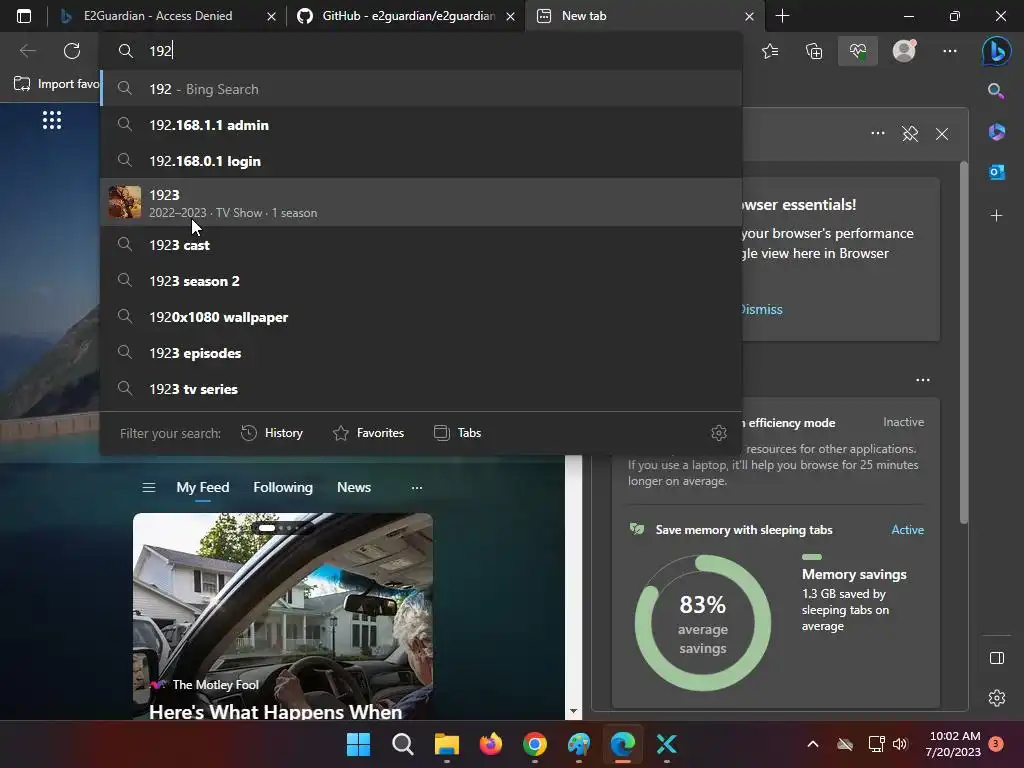Open taskbar Search

click(402, 744)
